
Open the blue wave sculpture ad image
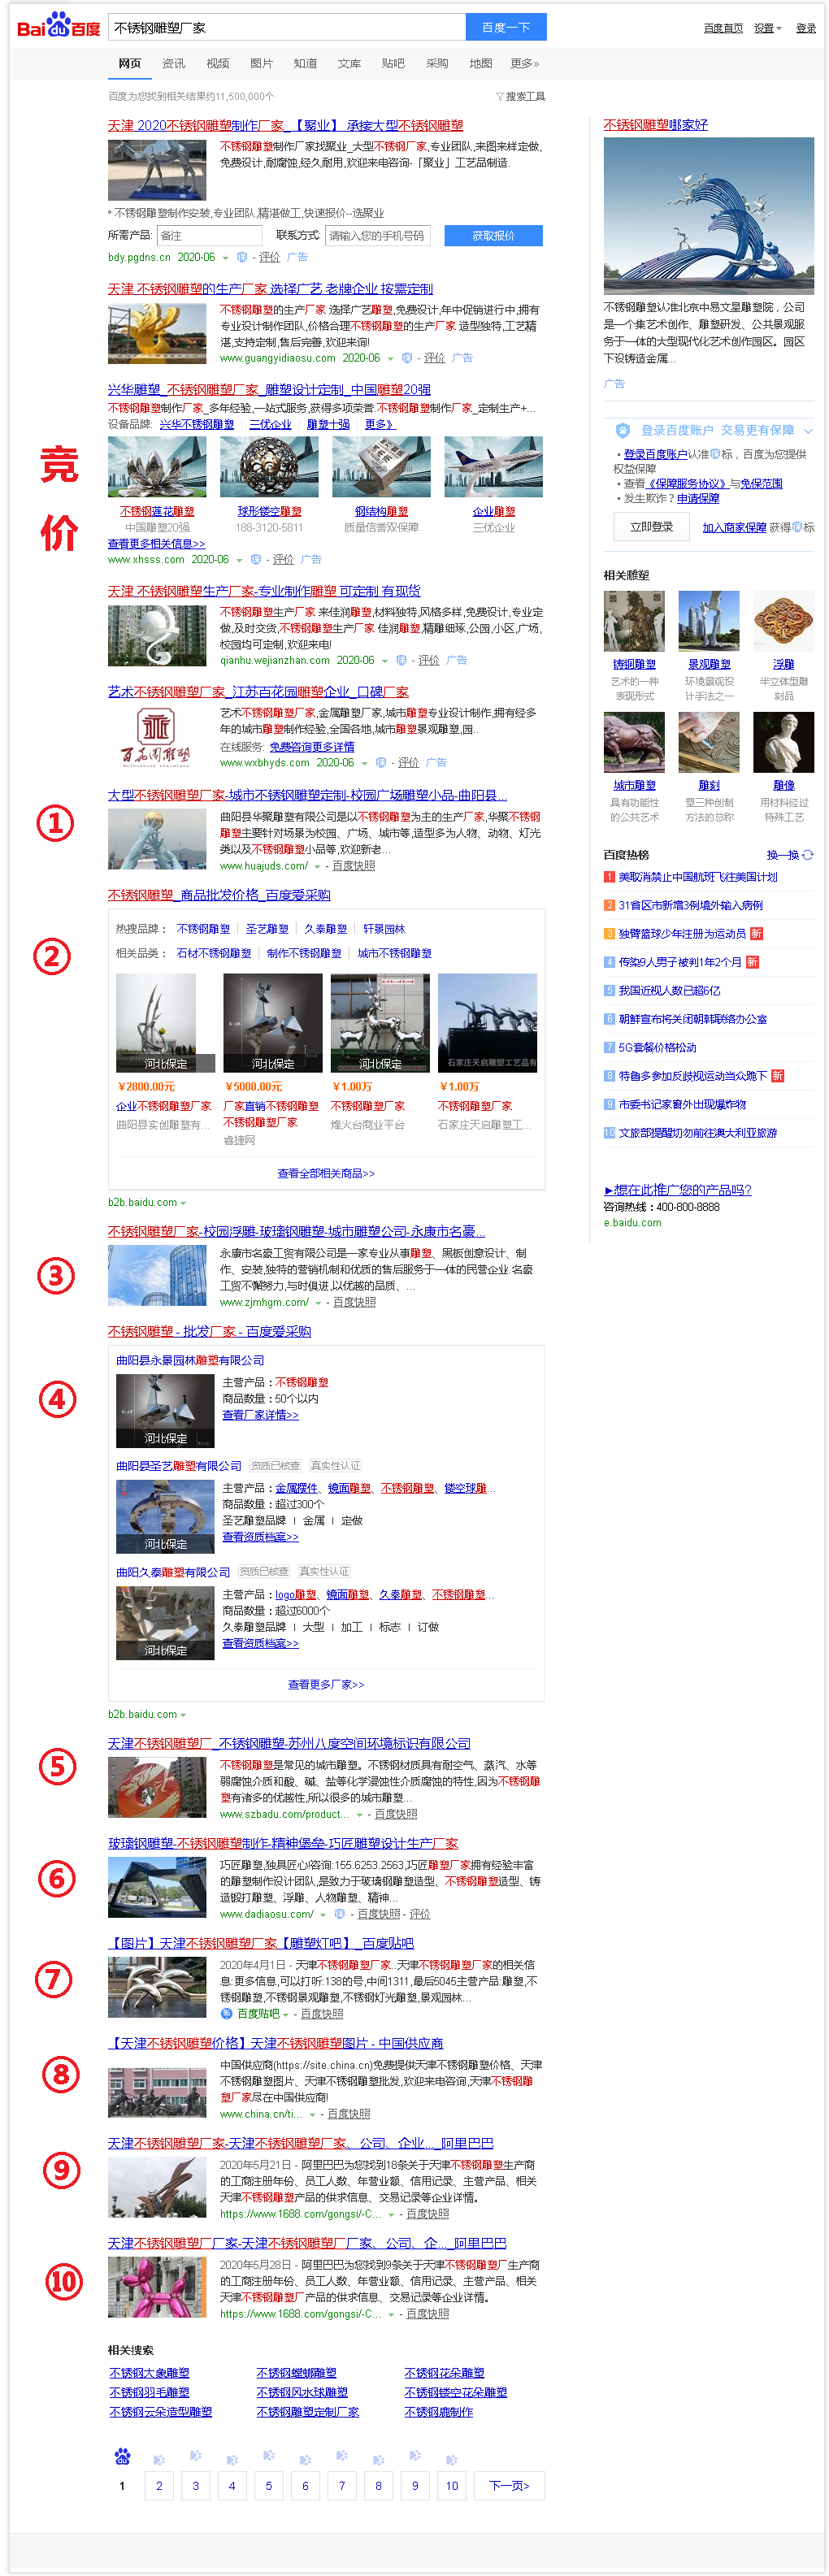pyautogui.click(x=709, y=215)
